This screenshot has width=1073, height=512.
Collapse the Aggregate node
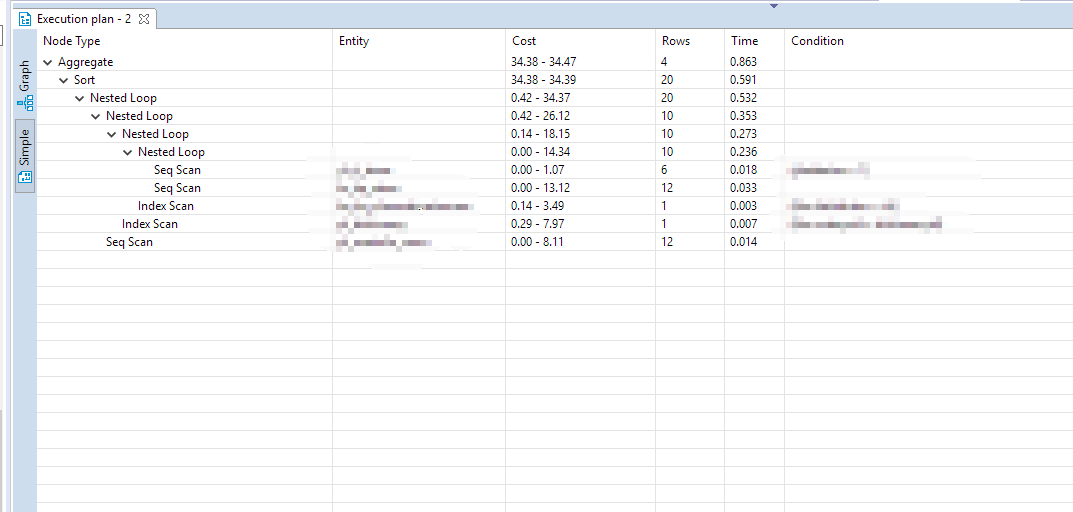click(x=48, y=62)
